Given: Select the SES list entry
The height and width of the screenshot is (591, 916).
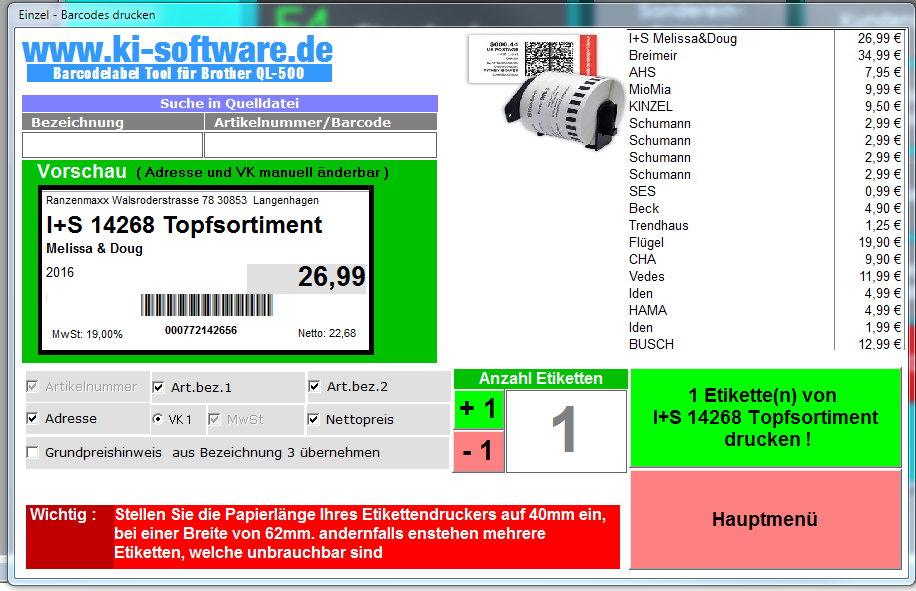Looking at the screenshot, I should [x=765, y=192].
